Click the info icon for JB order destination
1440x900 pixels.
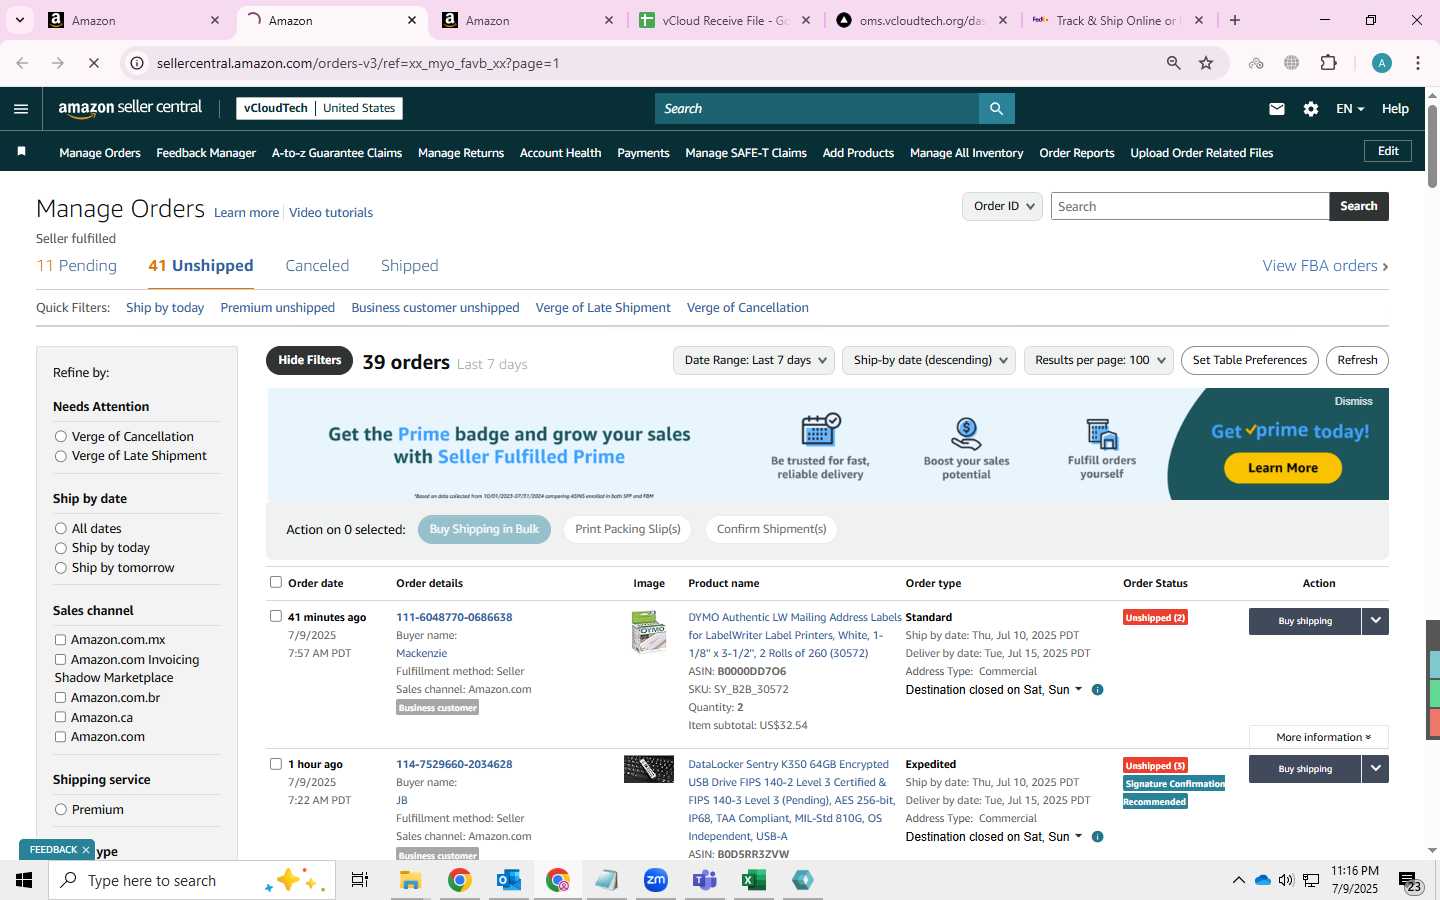pyautogui.click(x=1097, y=837)
